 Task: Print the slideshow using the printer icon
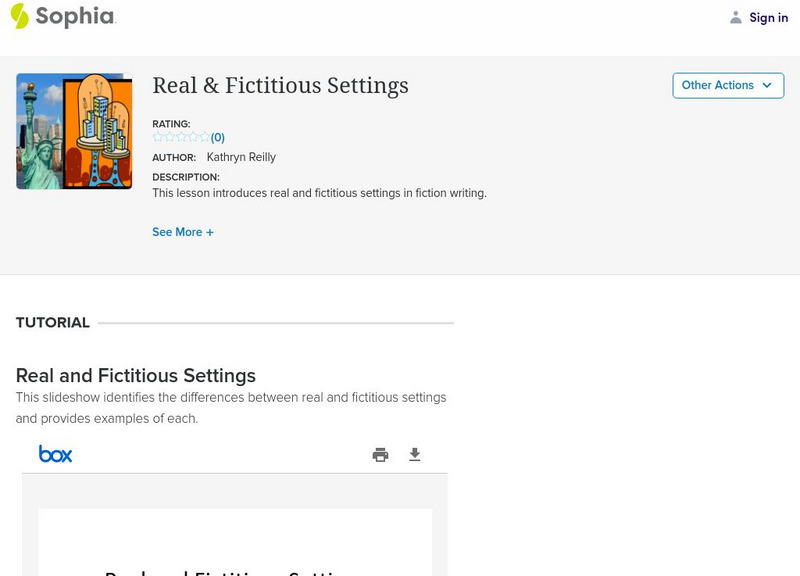click(x=380, y=455)
